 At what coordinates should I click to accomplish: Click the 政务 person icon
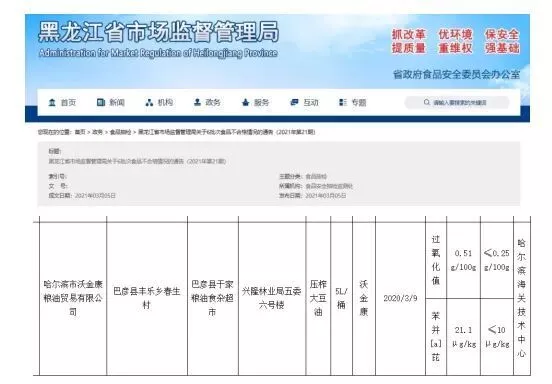coord(197,102)
